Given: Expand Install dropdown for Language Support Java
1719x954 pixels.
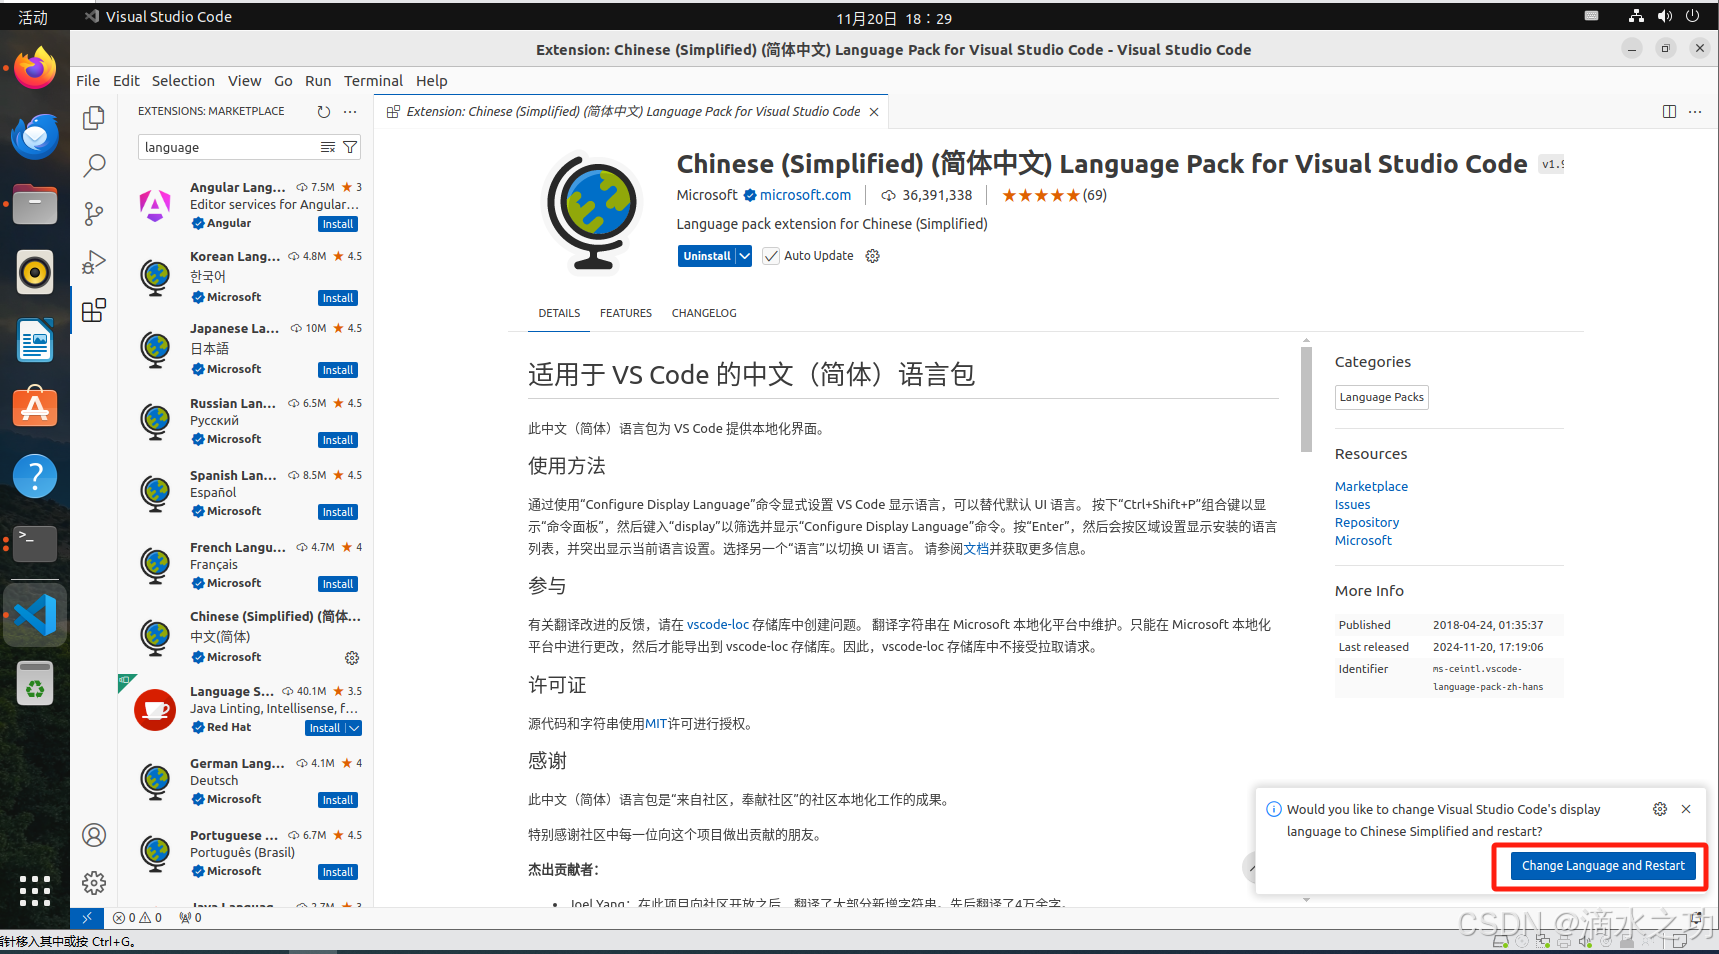Looking at the screenshot, I should (354, 728).
